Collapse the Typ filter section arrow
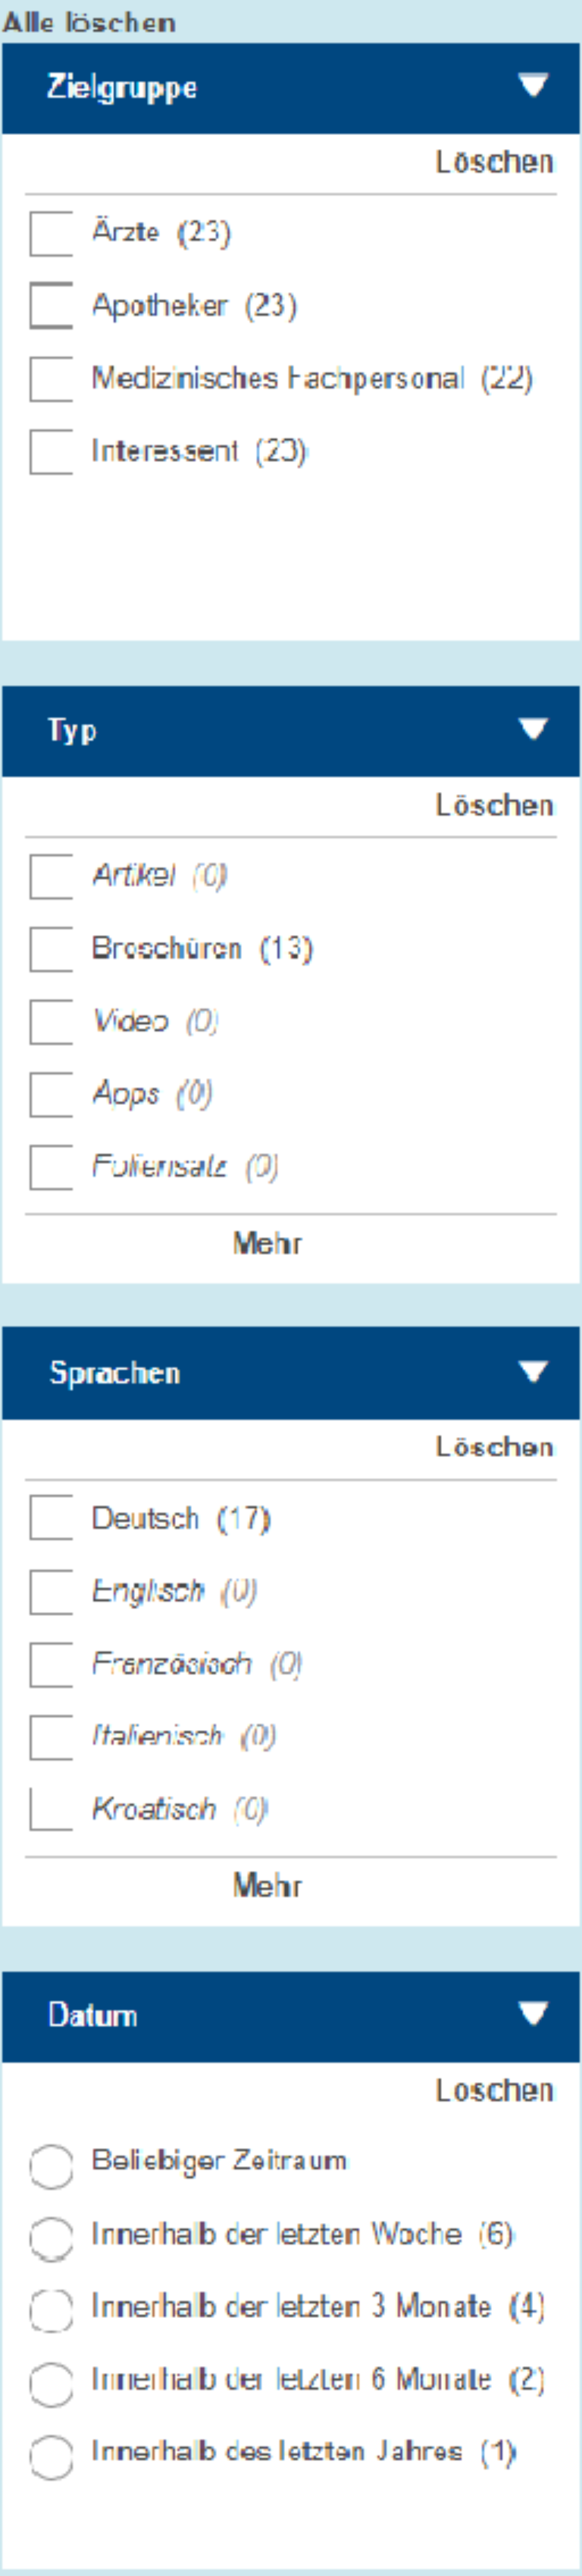 [x=534, y=729]
